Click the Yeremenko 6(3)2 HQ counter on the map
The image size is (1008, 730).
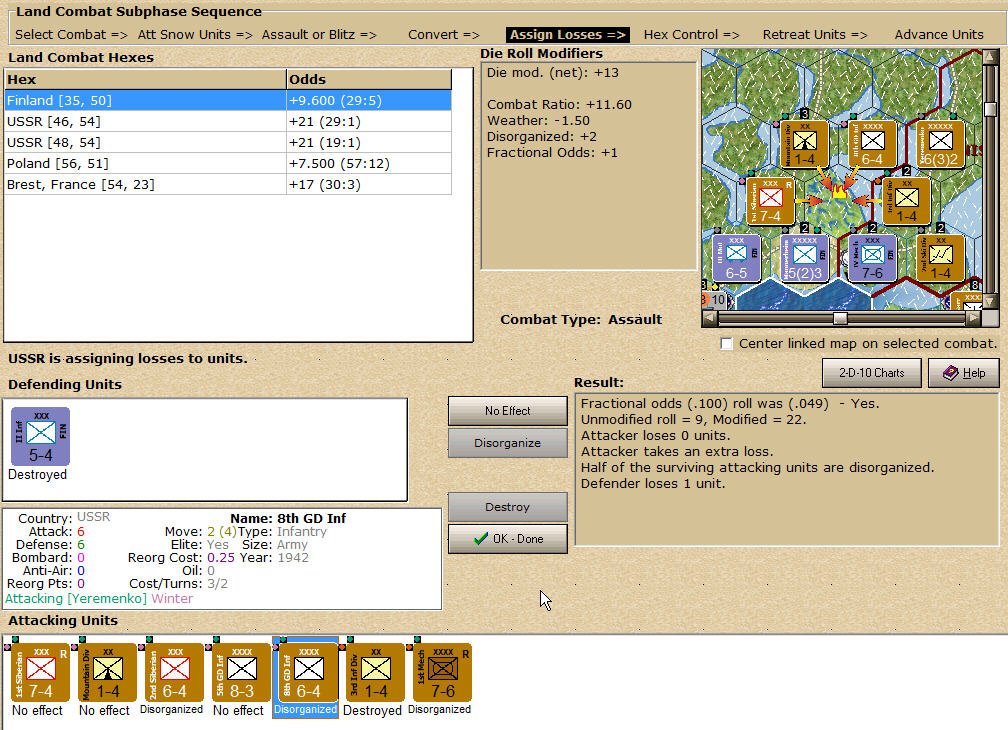coord(939,143)
